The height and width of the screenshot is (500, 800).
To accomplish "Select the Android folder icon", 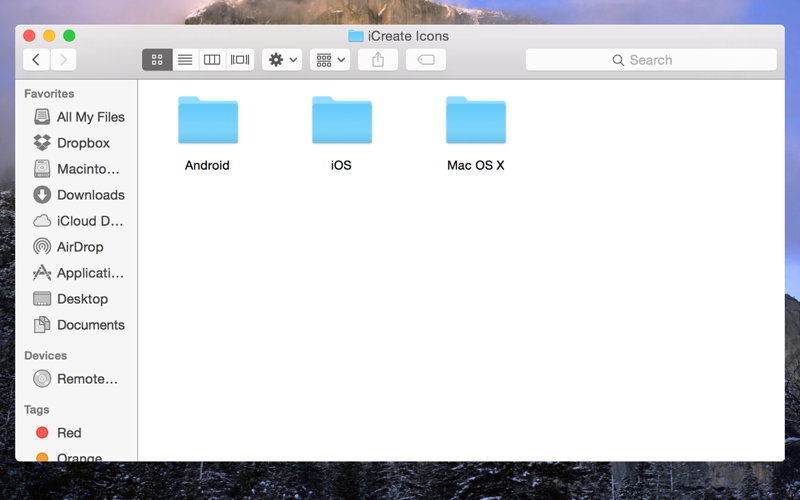I will 208,120.
